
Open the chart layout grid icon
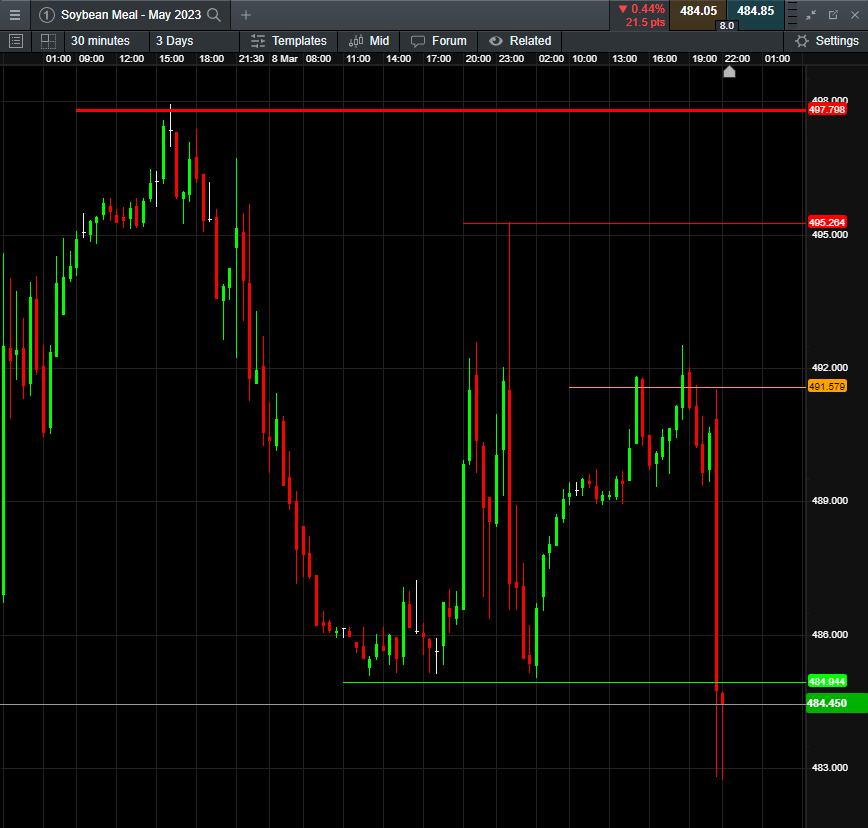pos(48,41)
